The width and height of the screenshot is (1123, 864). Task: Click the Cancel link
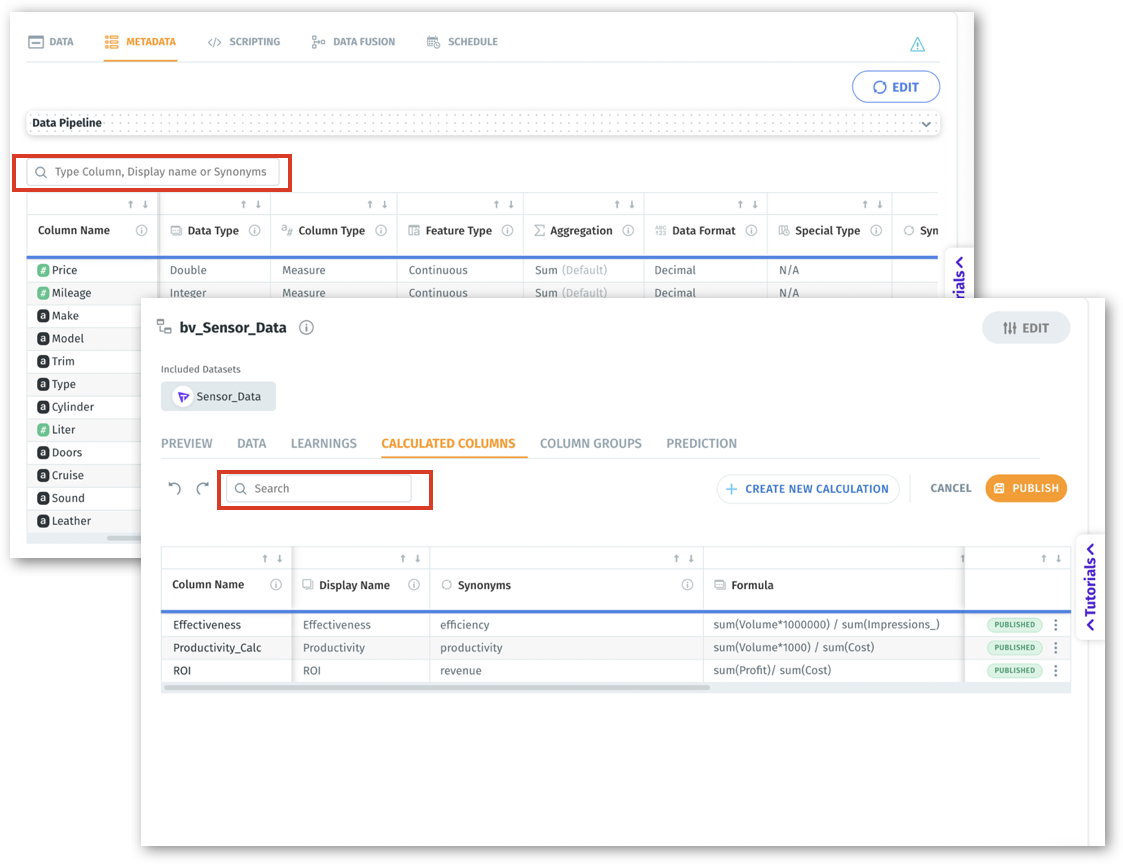(x=950, y=489)
